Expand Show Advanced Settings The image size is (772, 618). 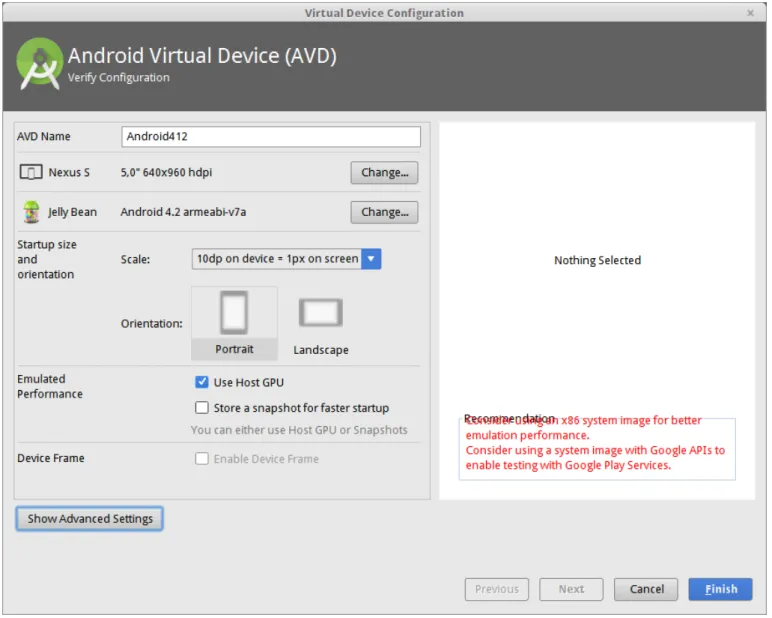90,520
